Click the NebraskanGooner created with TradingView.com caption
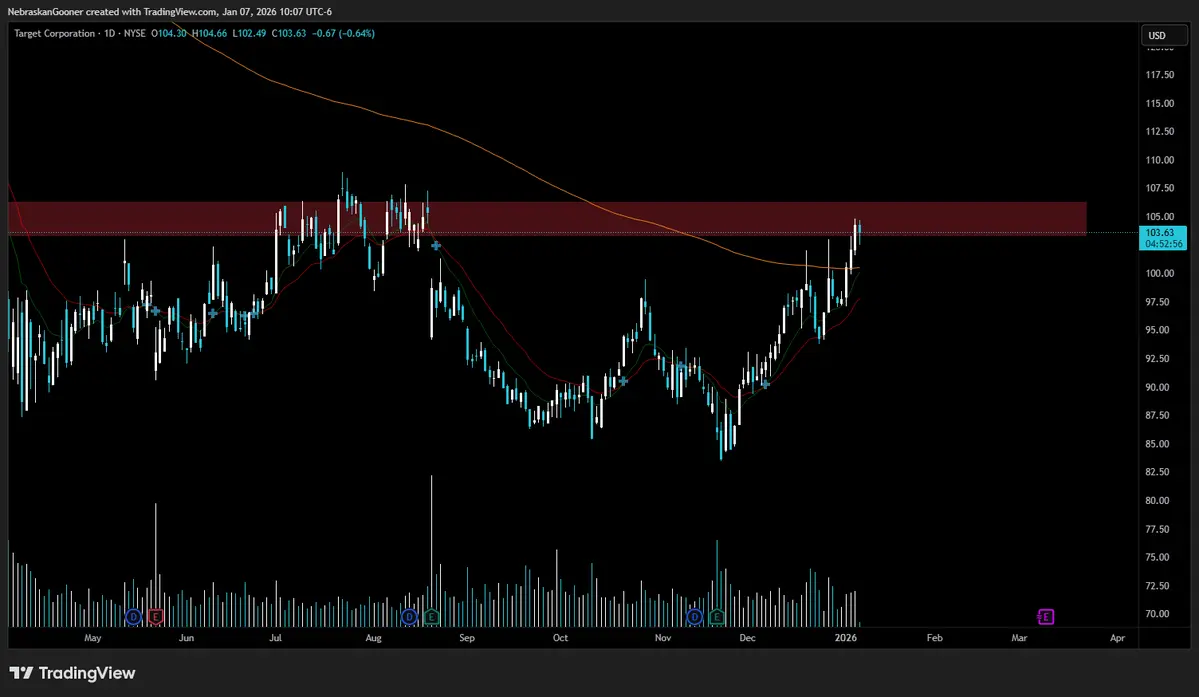This screenshot has height=697, width=1199. click(x=170, y=11)
